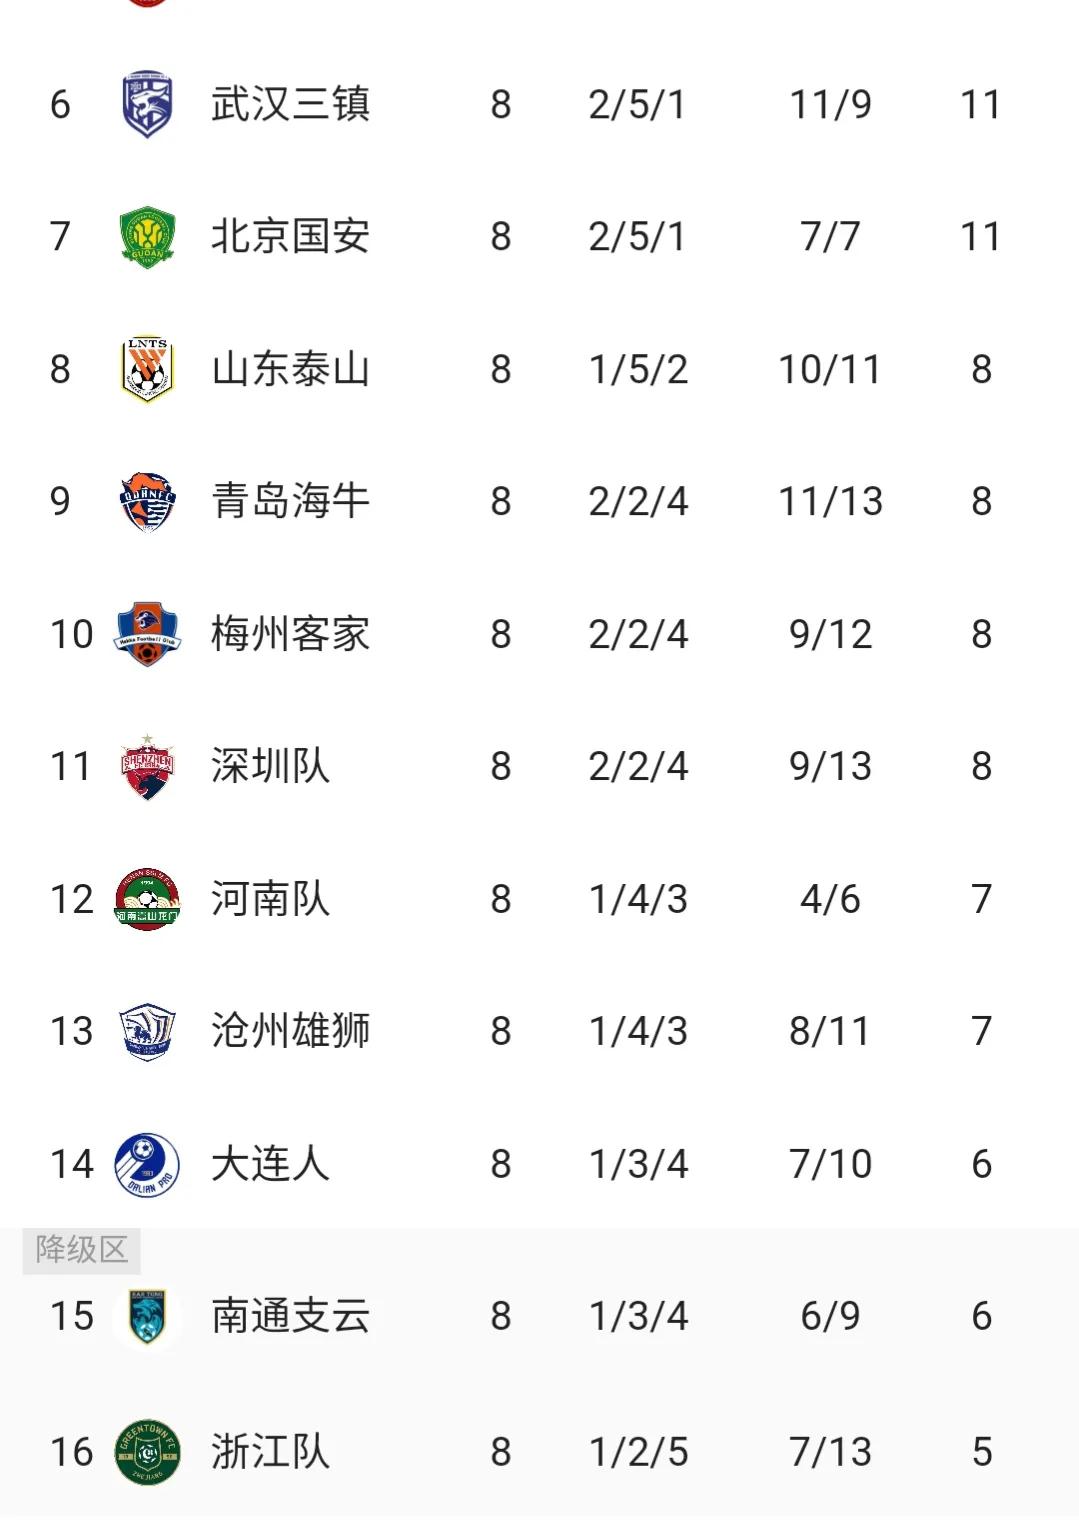Open the 武汉三镇 team name link
The image size is (1079, 1533).
pos(290,104)
